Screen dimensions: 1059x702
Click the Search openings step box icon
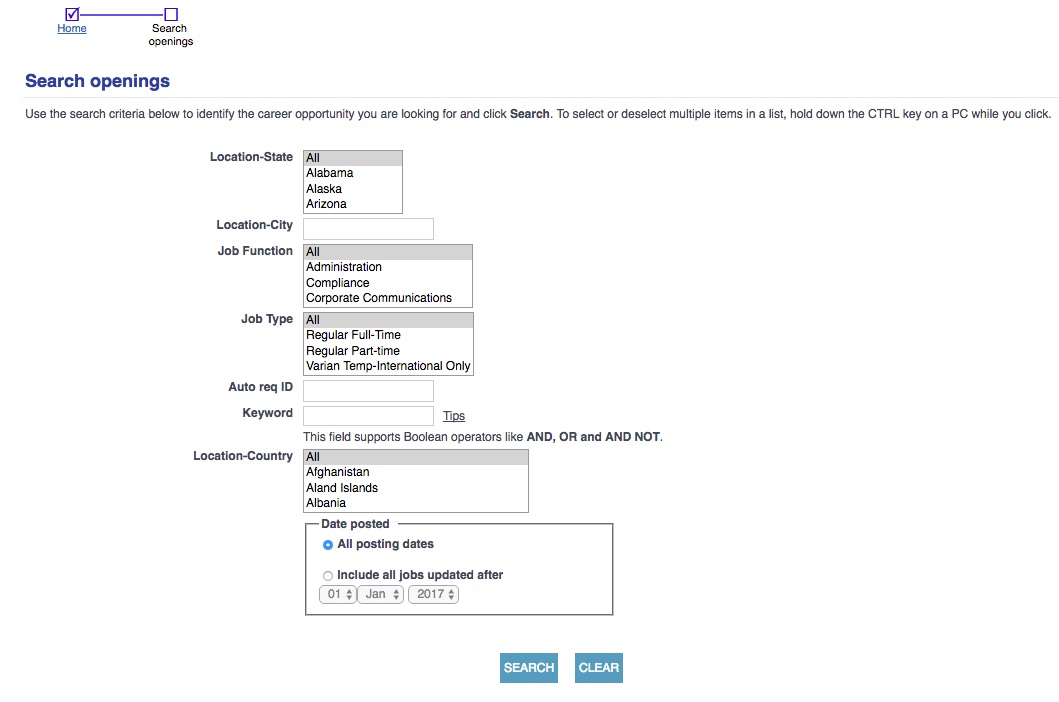click(172, 14)
